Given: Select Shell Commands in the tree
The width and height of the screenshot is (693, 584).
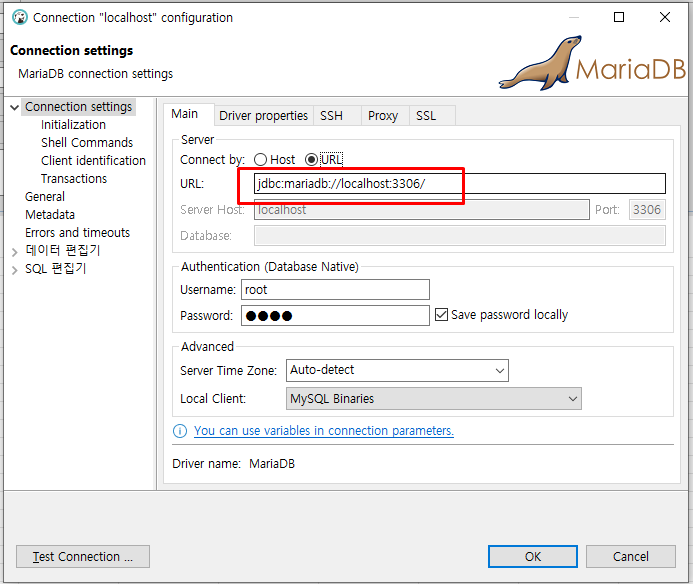Looking at the screenshot, I should point(87,143).
